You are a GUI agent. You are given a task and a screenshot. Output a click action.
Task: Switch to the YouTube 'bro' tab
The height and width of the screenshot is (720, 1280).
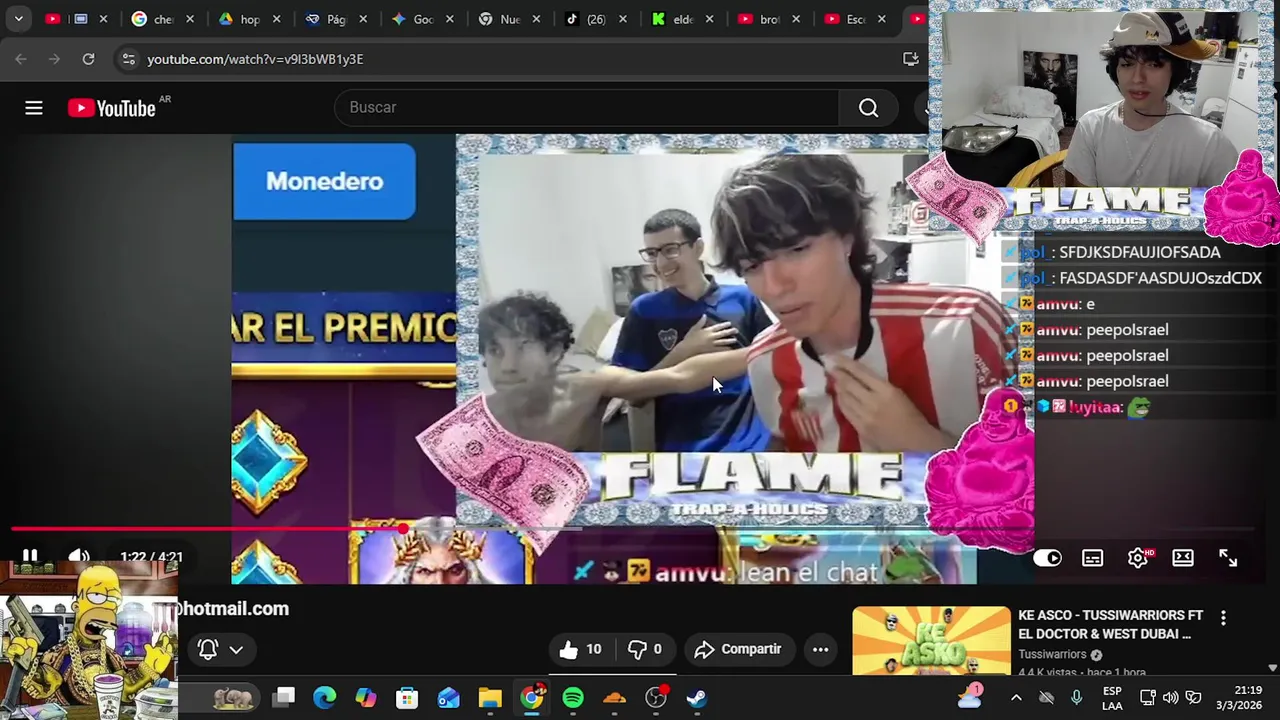[x=769, y=19]
